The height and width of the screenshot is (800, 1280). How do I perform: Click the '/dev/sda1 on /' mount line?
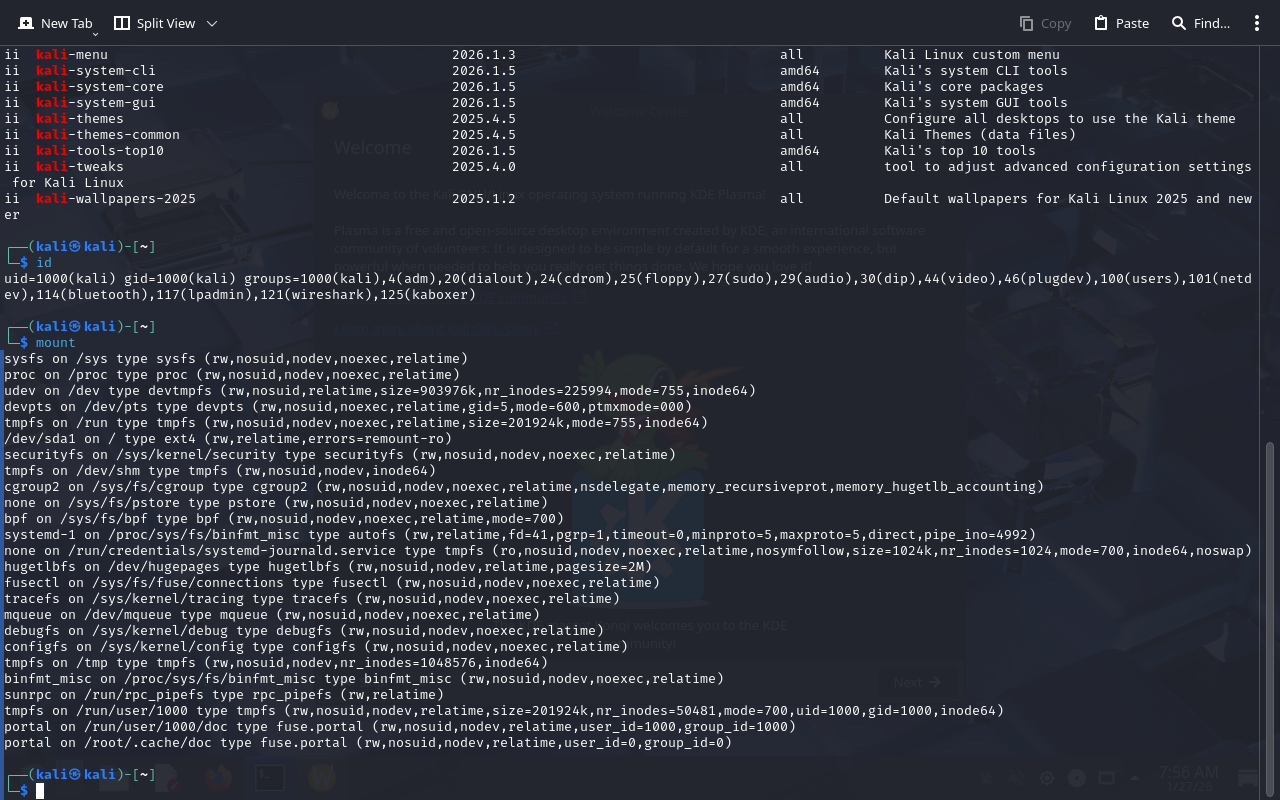(x=228, y=439)
